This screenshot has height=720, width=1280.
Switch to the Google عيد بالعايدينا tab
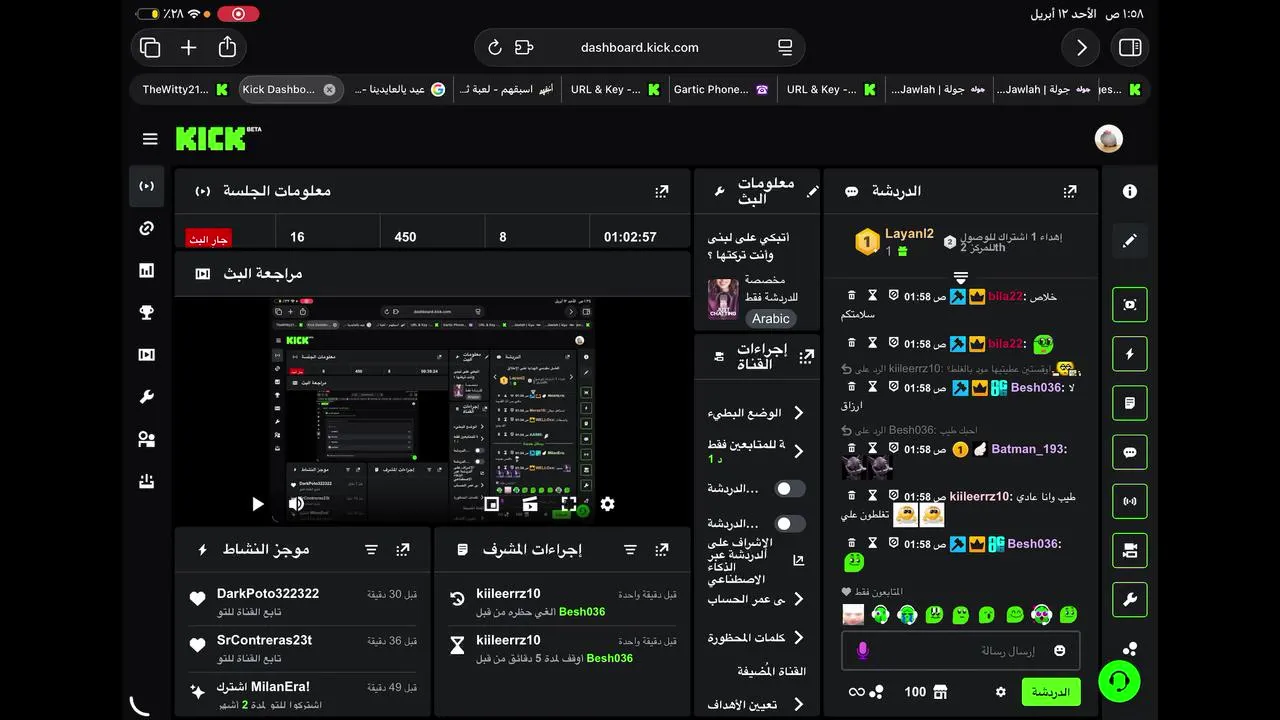point(400,89)
